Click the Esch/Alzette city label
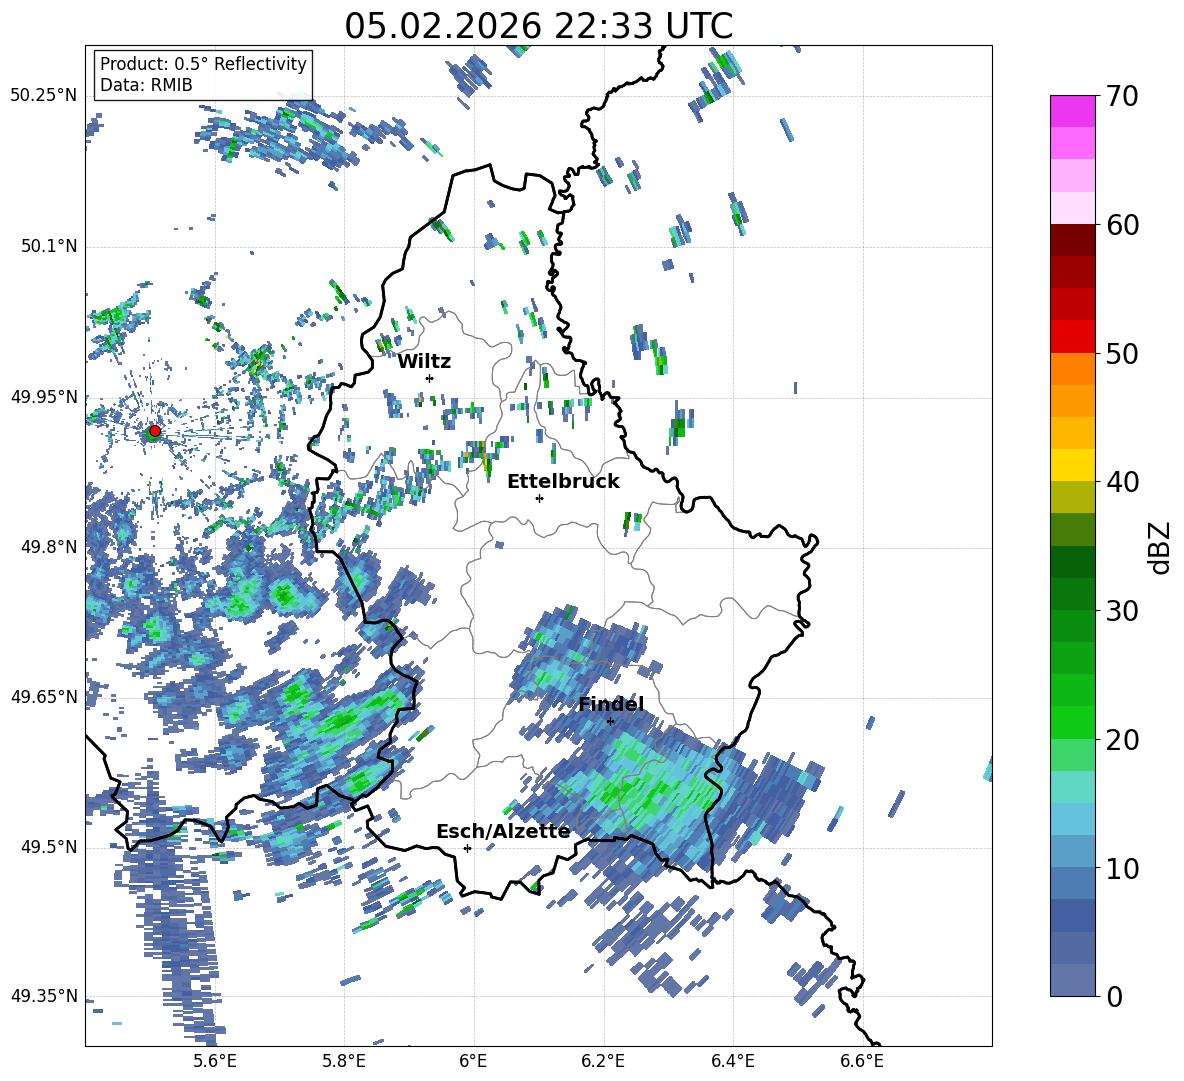The height and width of the screenshot is (1081, 1184). tap(503, 832)
